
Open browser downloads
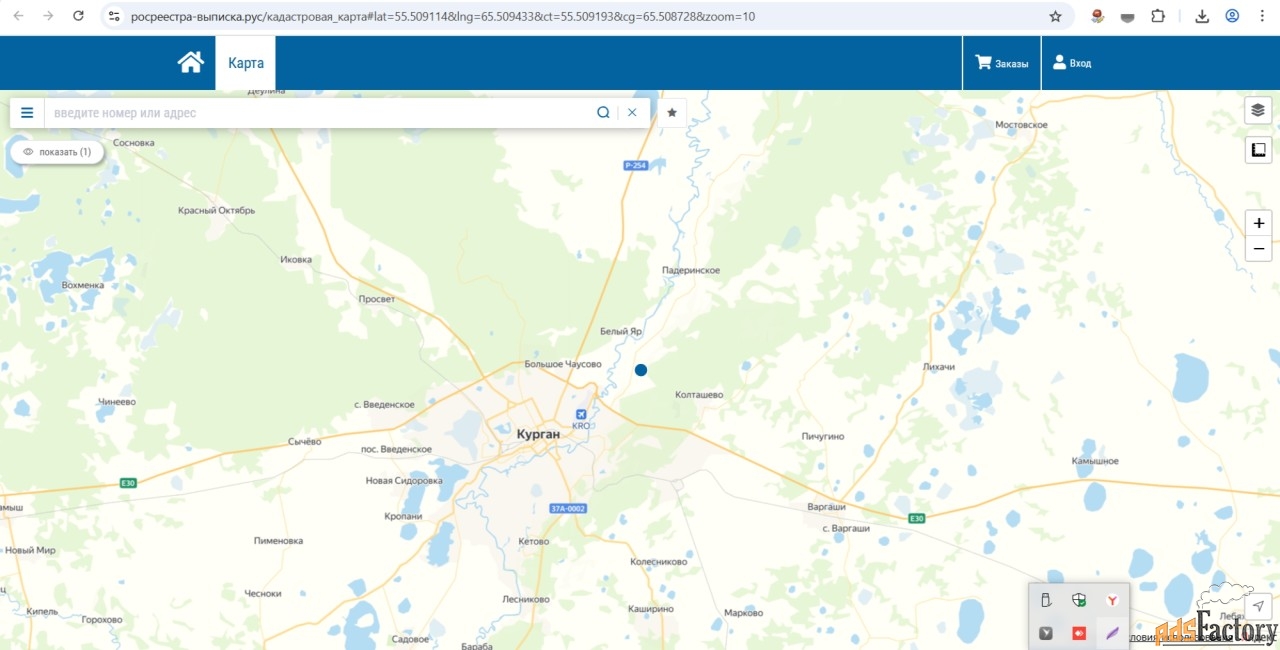1202,16
